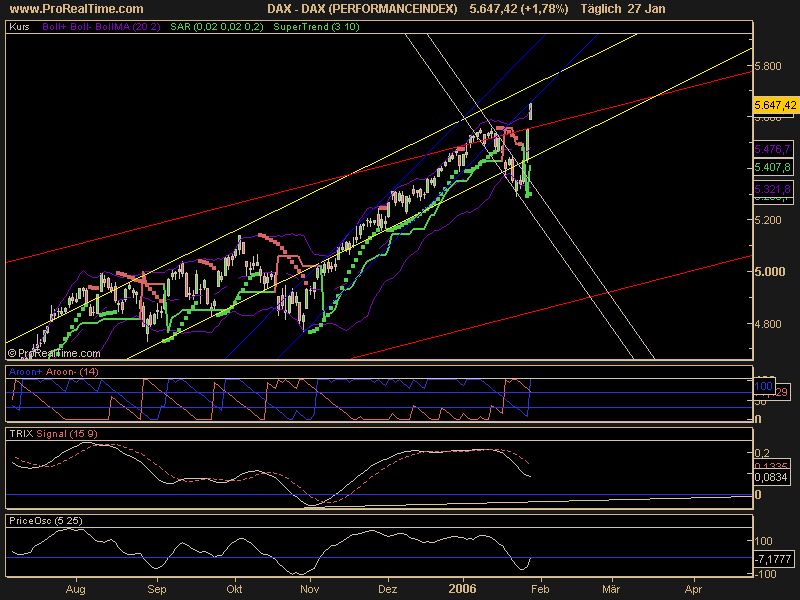Click the 5.647,42 (+1,78%) quote in header

(x=518, y=9)
